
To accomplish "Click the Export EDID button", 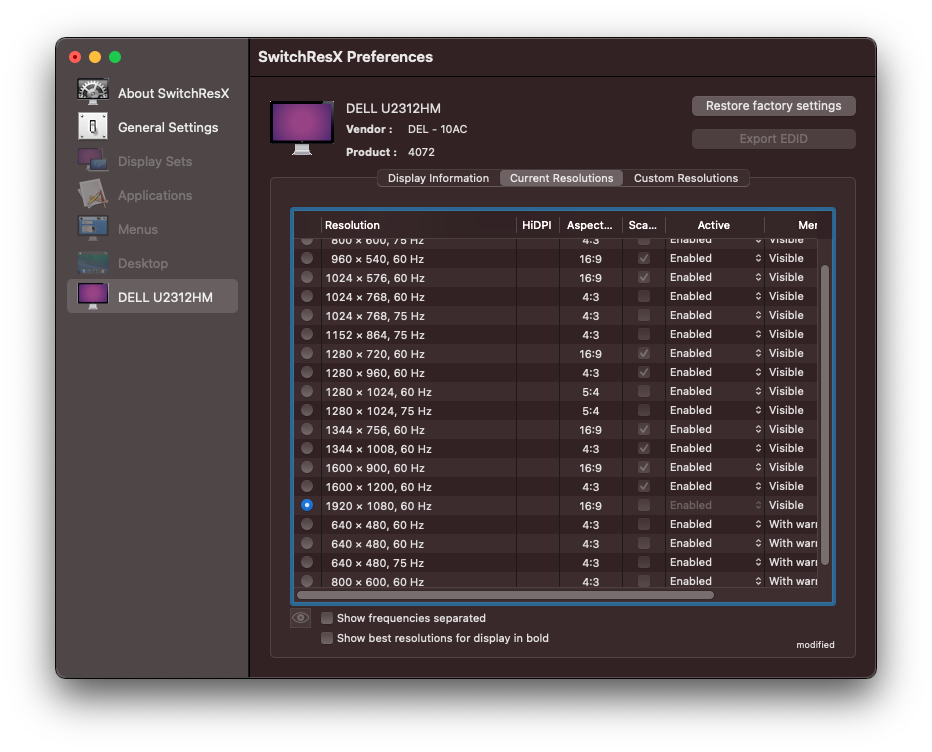I will click(773, 139).
